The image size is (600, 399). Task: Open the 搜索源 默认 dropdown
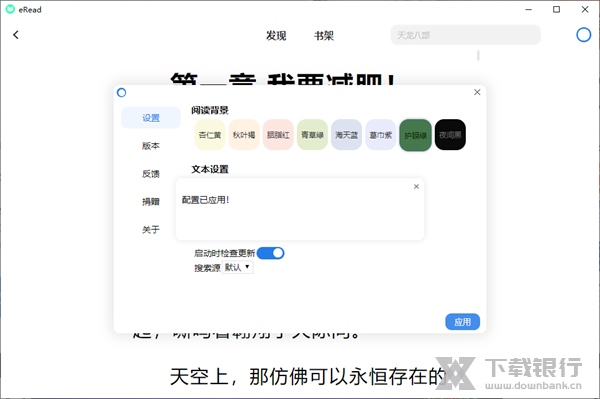point(237,267)
